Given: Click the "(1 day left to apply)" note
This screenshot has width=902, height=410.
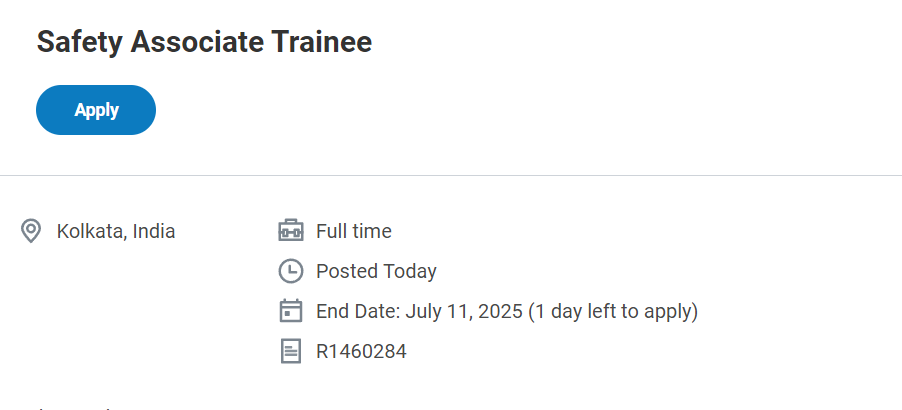Looking at the screenshot, I should click(613, 312).
